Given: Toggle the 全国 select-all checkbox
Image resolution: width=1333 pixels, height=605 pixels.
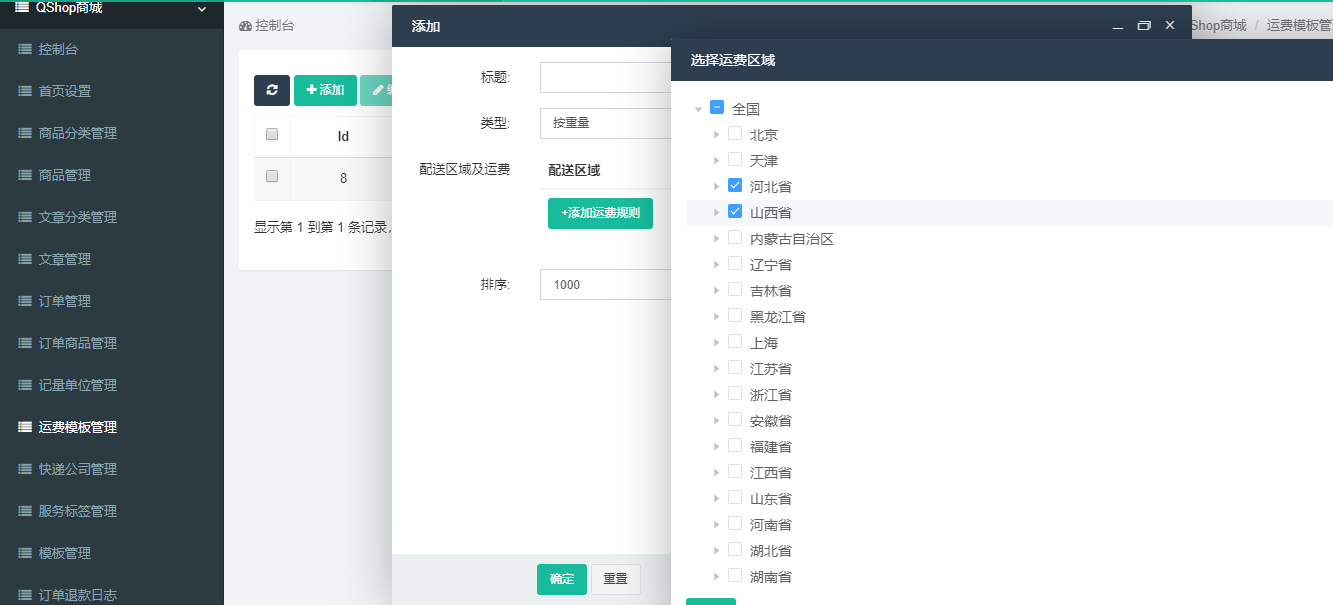Looking at the screenshot, I should coord(717,108).
